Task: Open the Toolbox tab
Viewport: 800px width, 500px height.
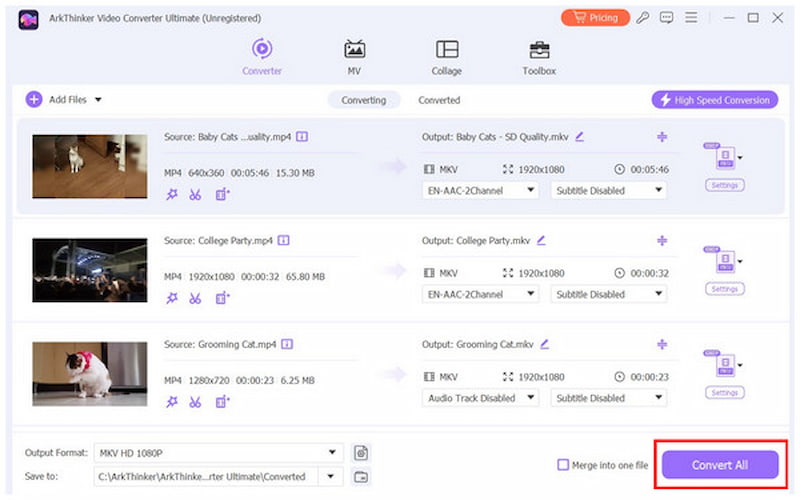Action: click(539, 57)
